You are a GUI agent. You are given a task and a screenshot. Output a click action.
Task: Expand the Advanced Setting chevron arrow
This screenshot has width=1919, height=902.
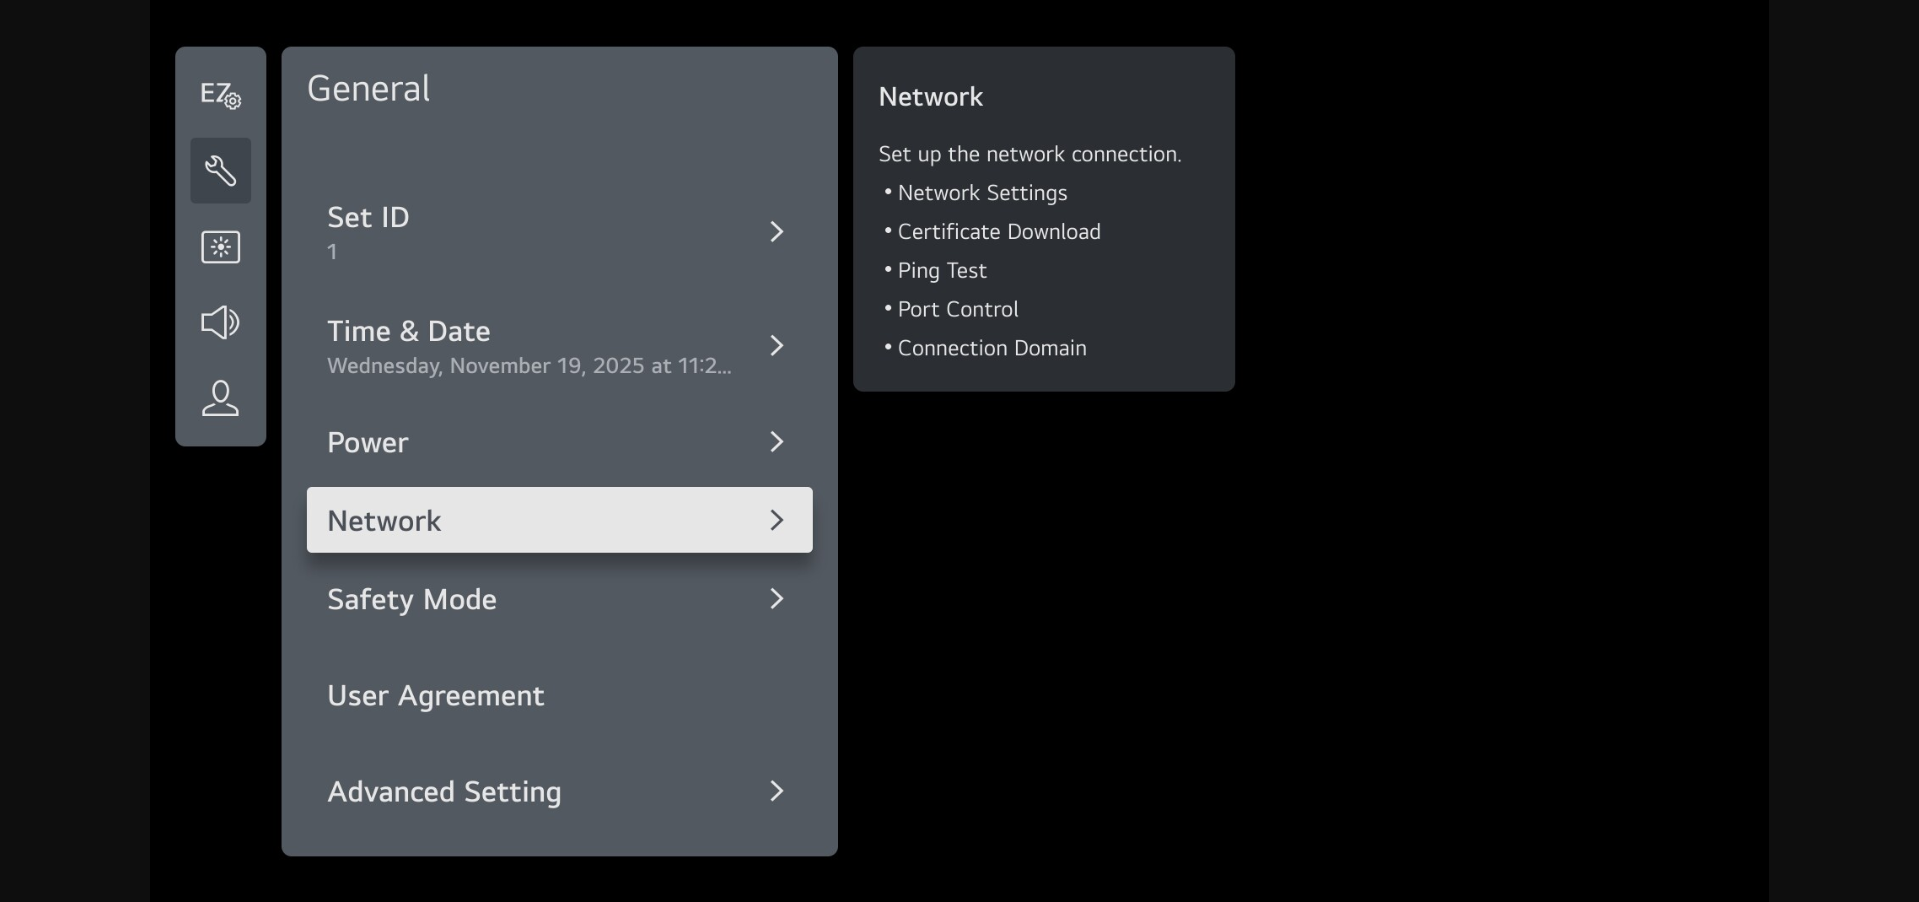(776, 792)
